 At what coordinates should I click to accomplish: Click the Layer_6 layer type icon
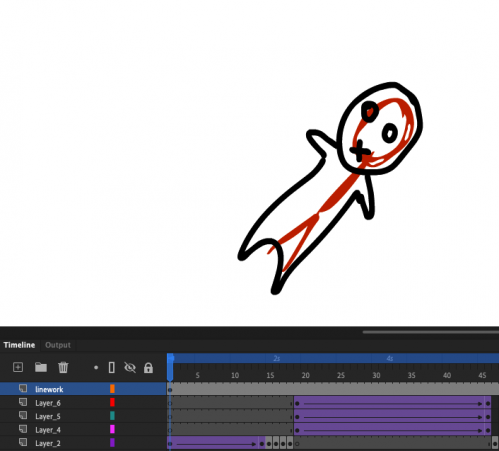tap(23, 402)
